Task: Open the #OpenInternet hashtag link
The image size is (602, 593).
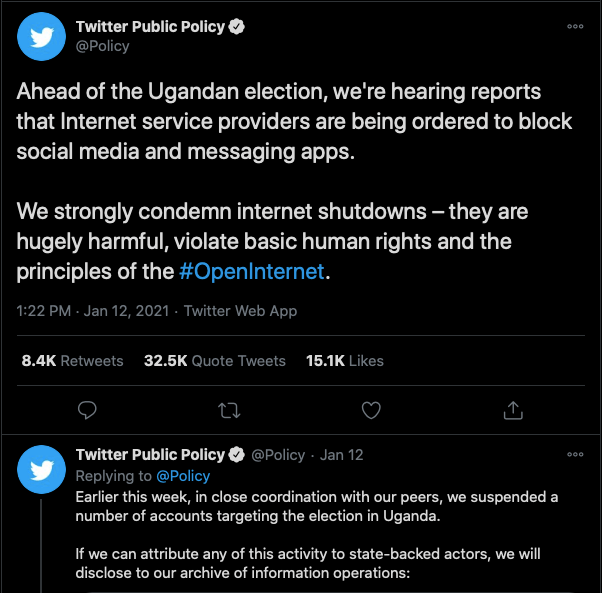Action: coord(251,272)
